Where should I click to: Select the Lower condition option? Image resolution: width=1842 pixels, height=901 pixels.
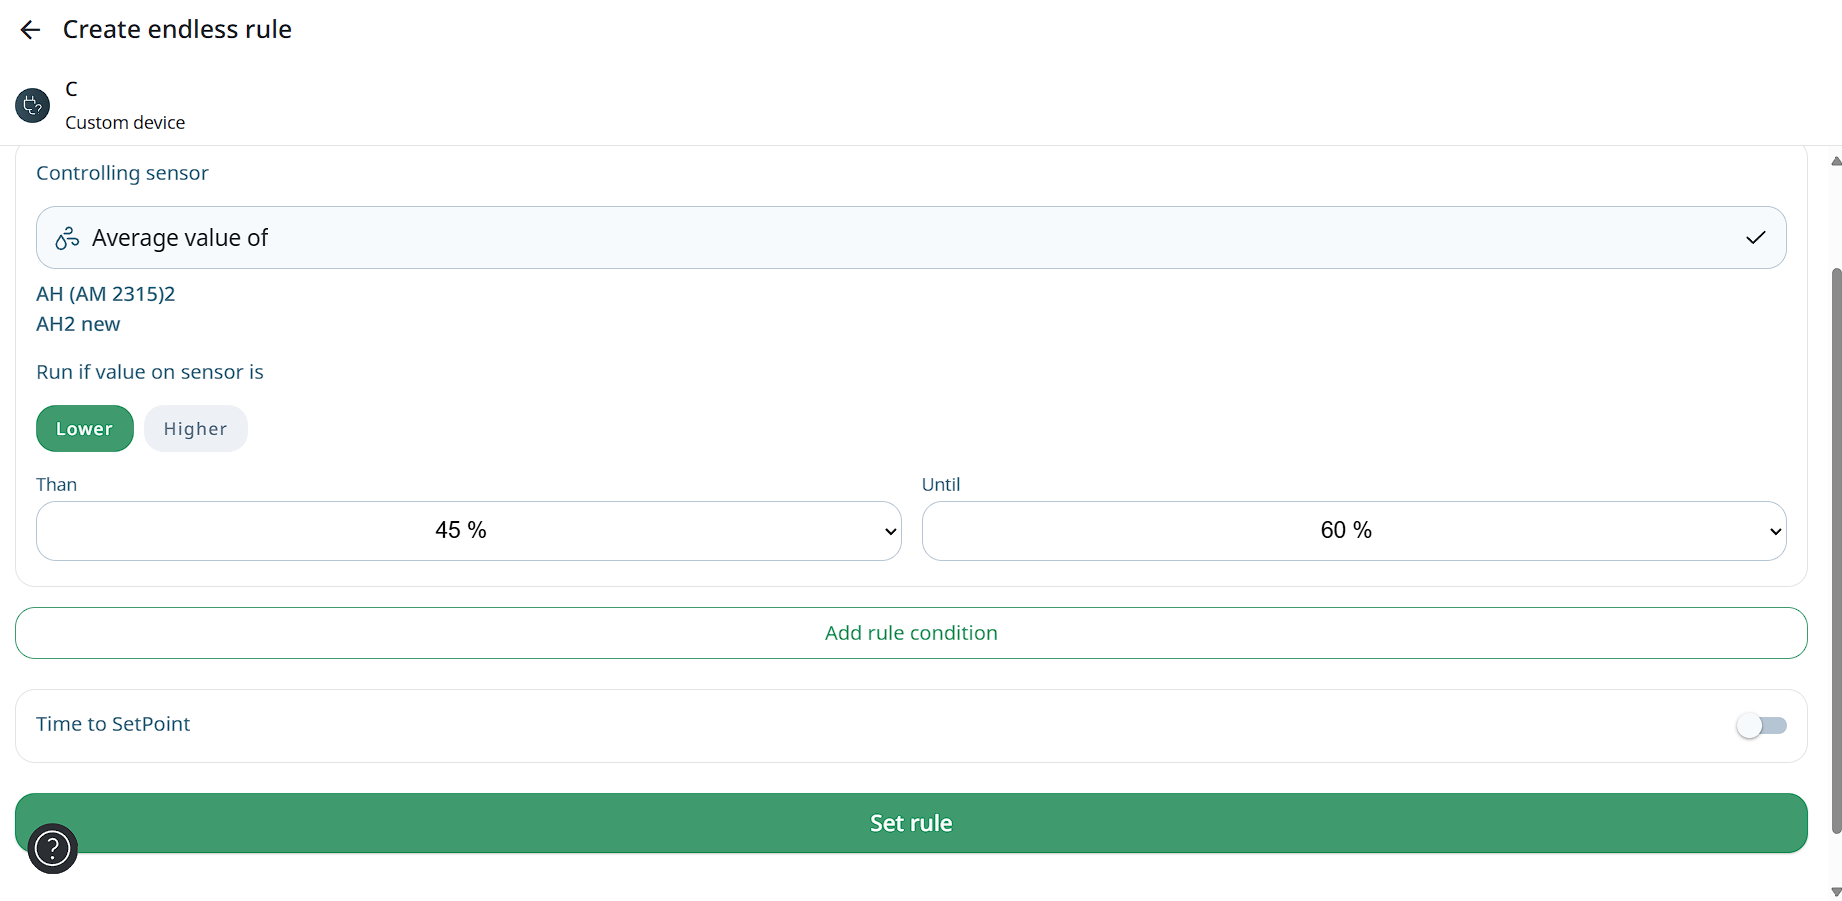click(x=85, y=429)
